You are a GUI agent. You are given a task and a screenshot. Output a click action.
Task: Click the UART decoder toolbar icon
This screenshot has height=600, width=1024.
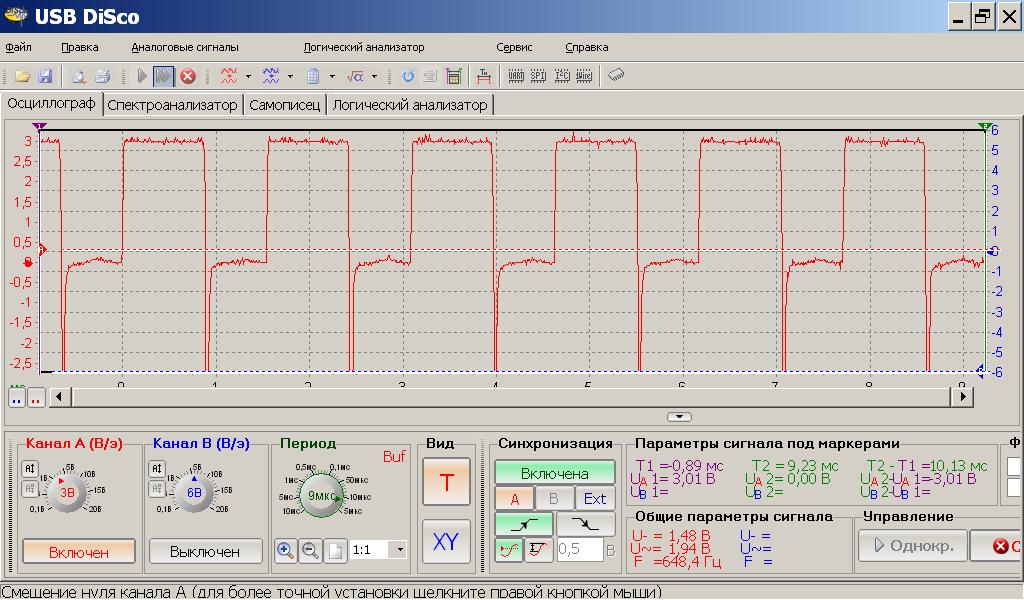click(516, 76)
